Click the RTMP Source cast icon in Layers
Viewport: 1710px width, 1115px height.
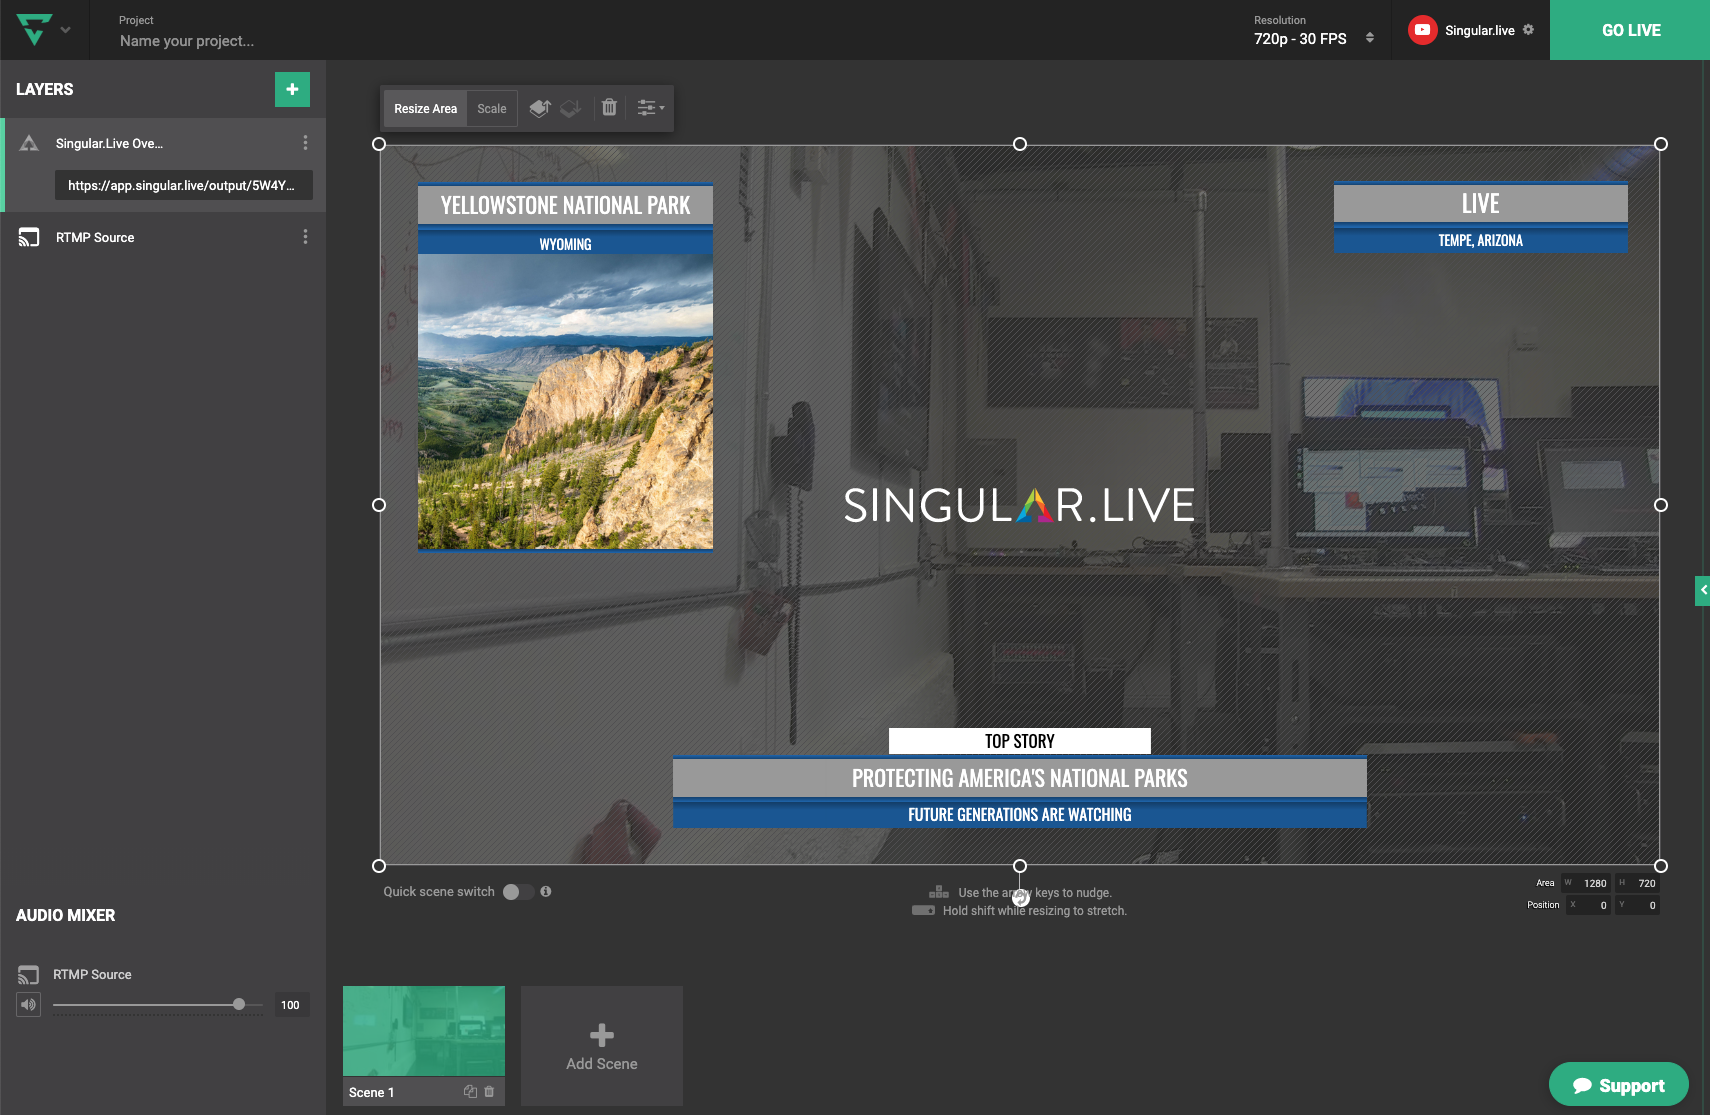29,237
